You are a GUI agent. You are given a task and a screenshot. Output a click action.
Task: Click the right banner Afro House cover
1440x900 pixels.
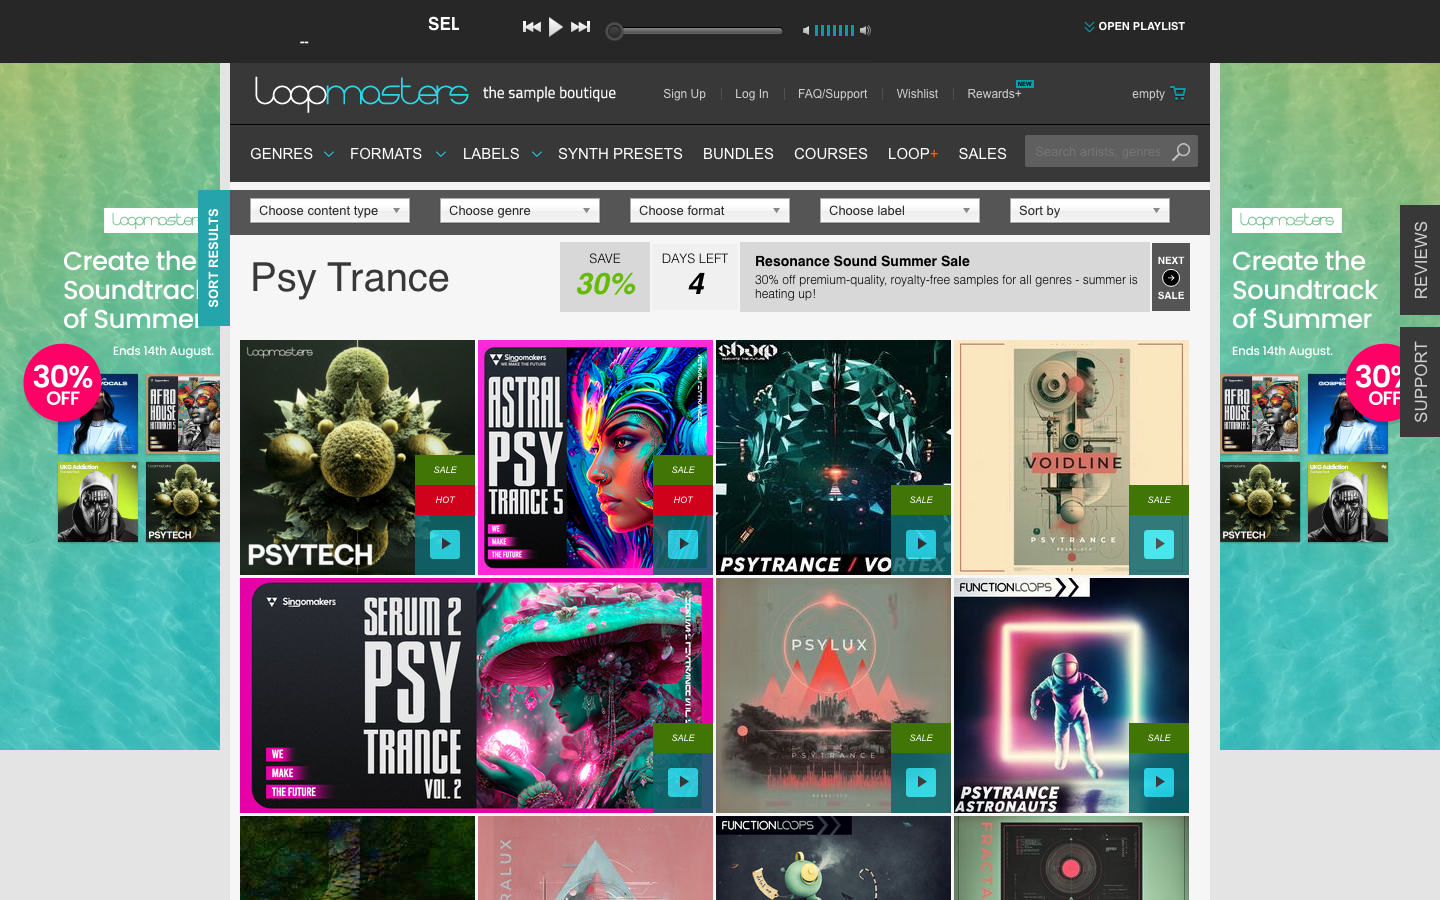1260,415
